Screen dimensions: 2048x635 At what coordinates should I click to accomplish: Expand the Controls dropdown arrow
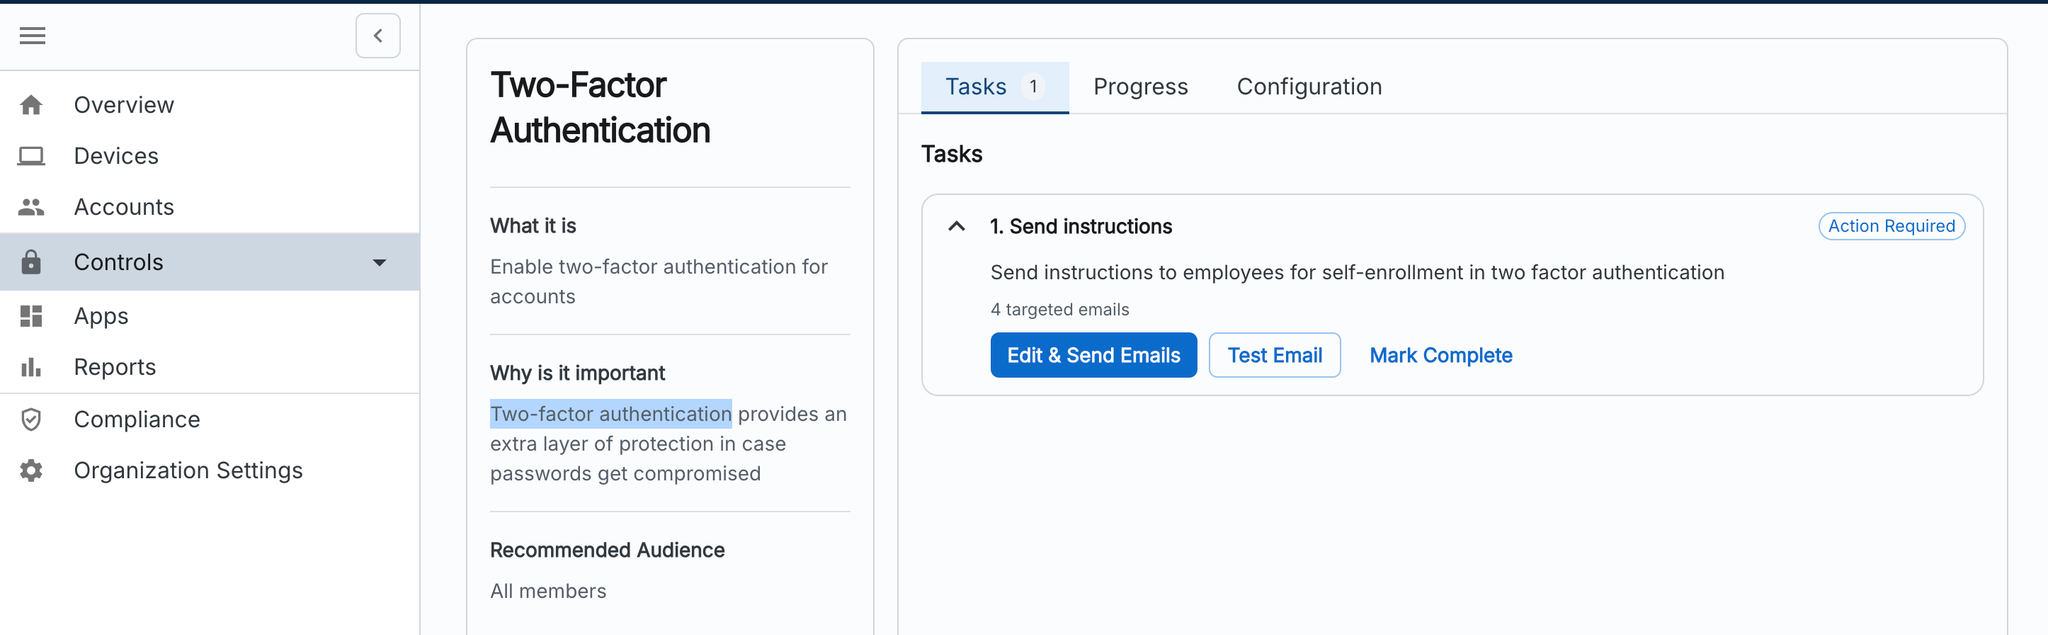(380, 263)
